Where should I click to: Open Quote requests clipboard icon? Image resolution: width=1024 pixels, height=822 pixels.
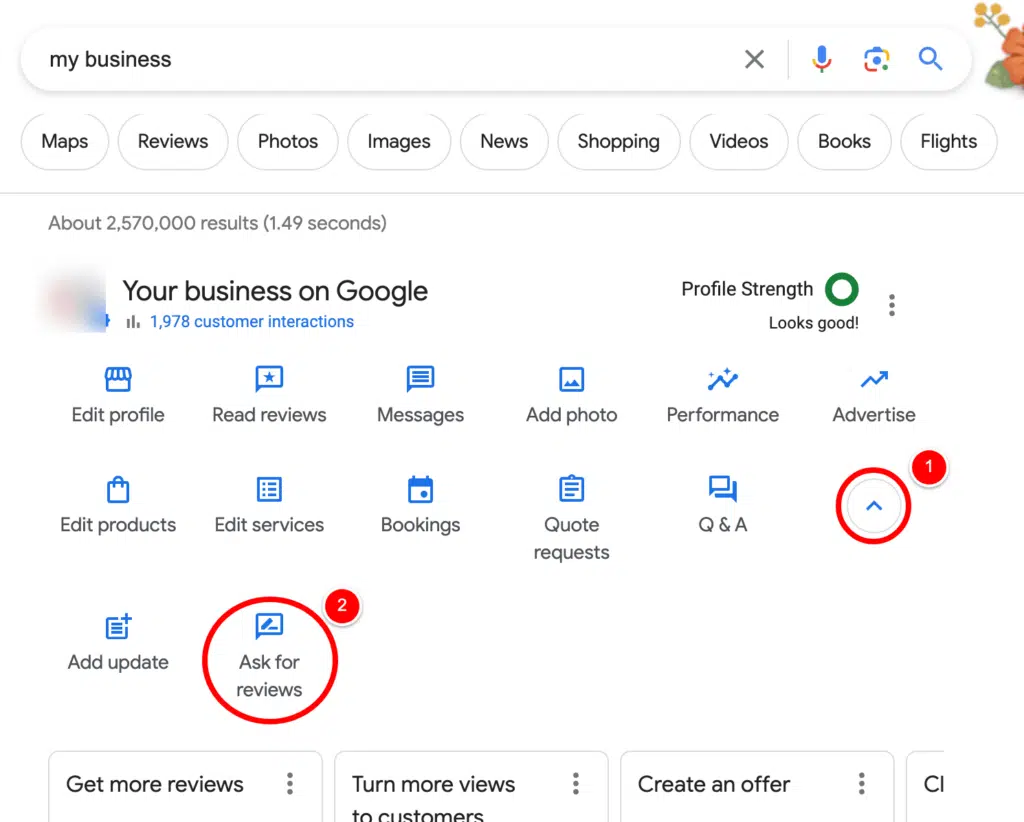pyautogui.click(x=571, y=488)
